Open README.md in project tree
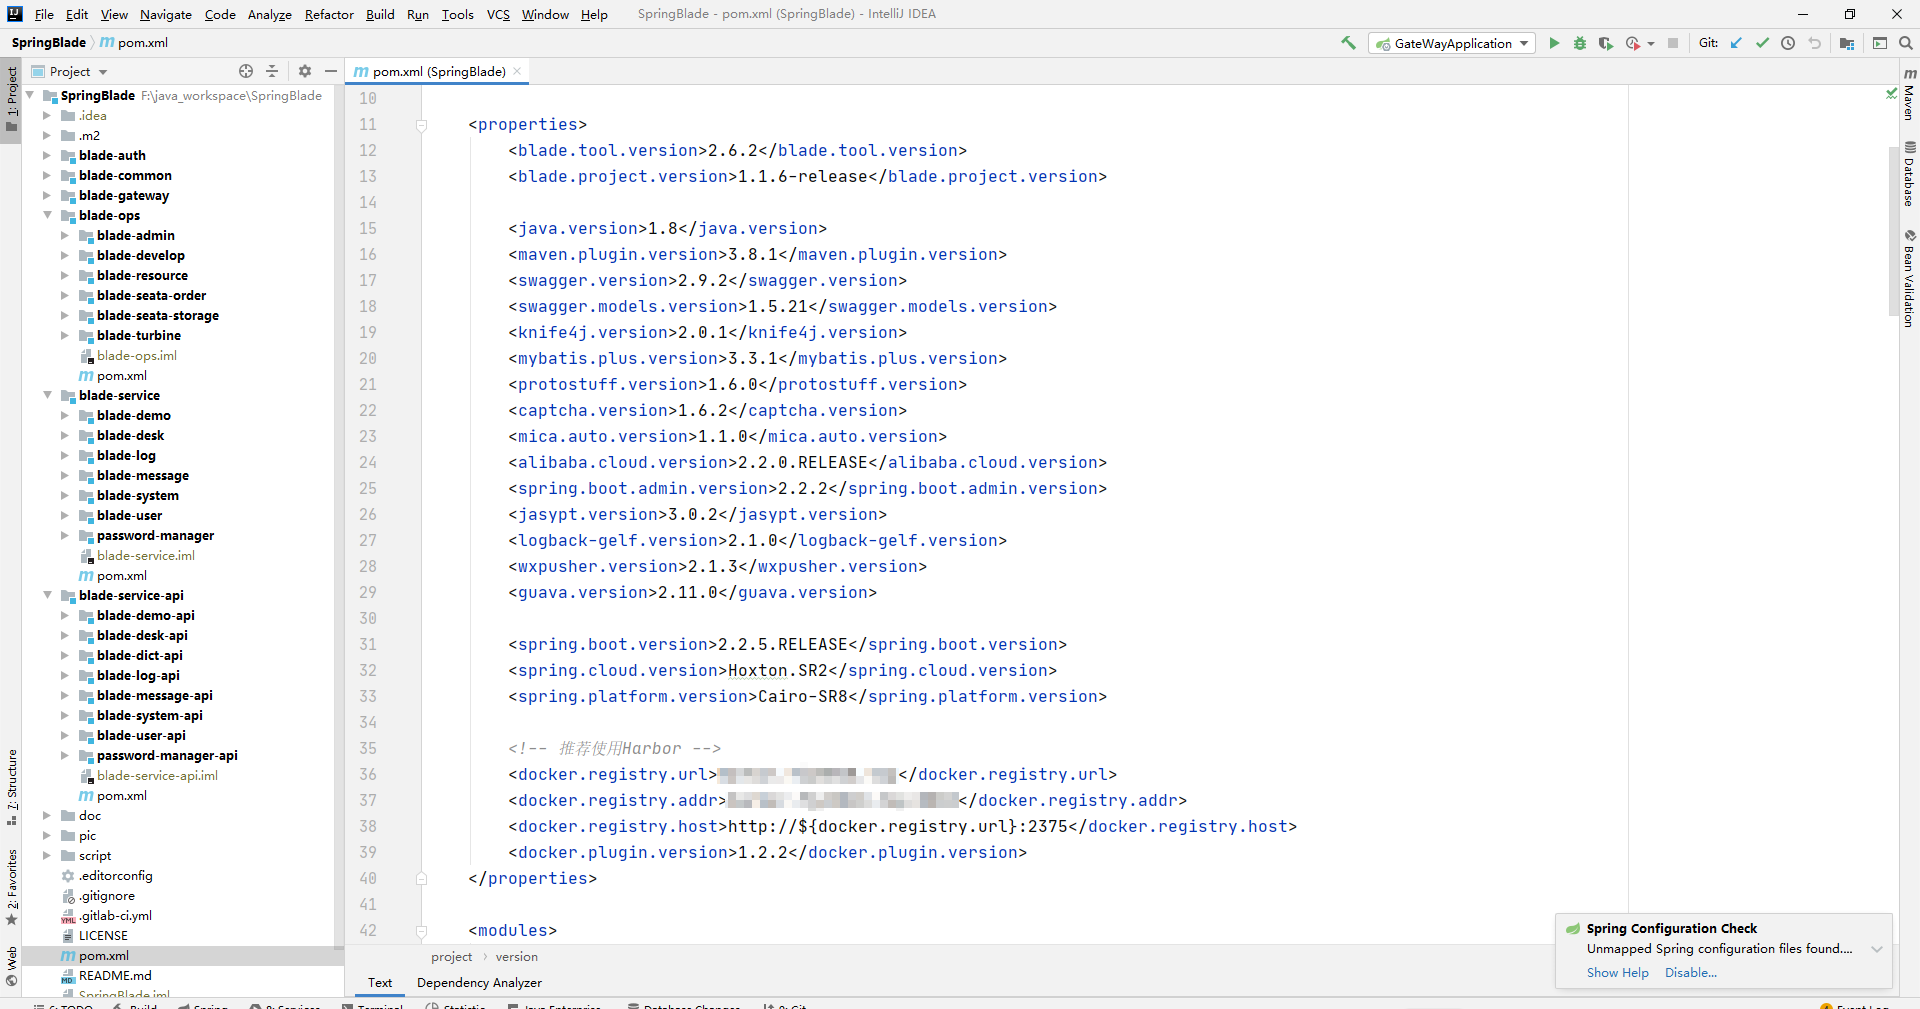 pos(115,976)
